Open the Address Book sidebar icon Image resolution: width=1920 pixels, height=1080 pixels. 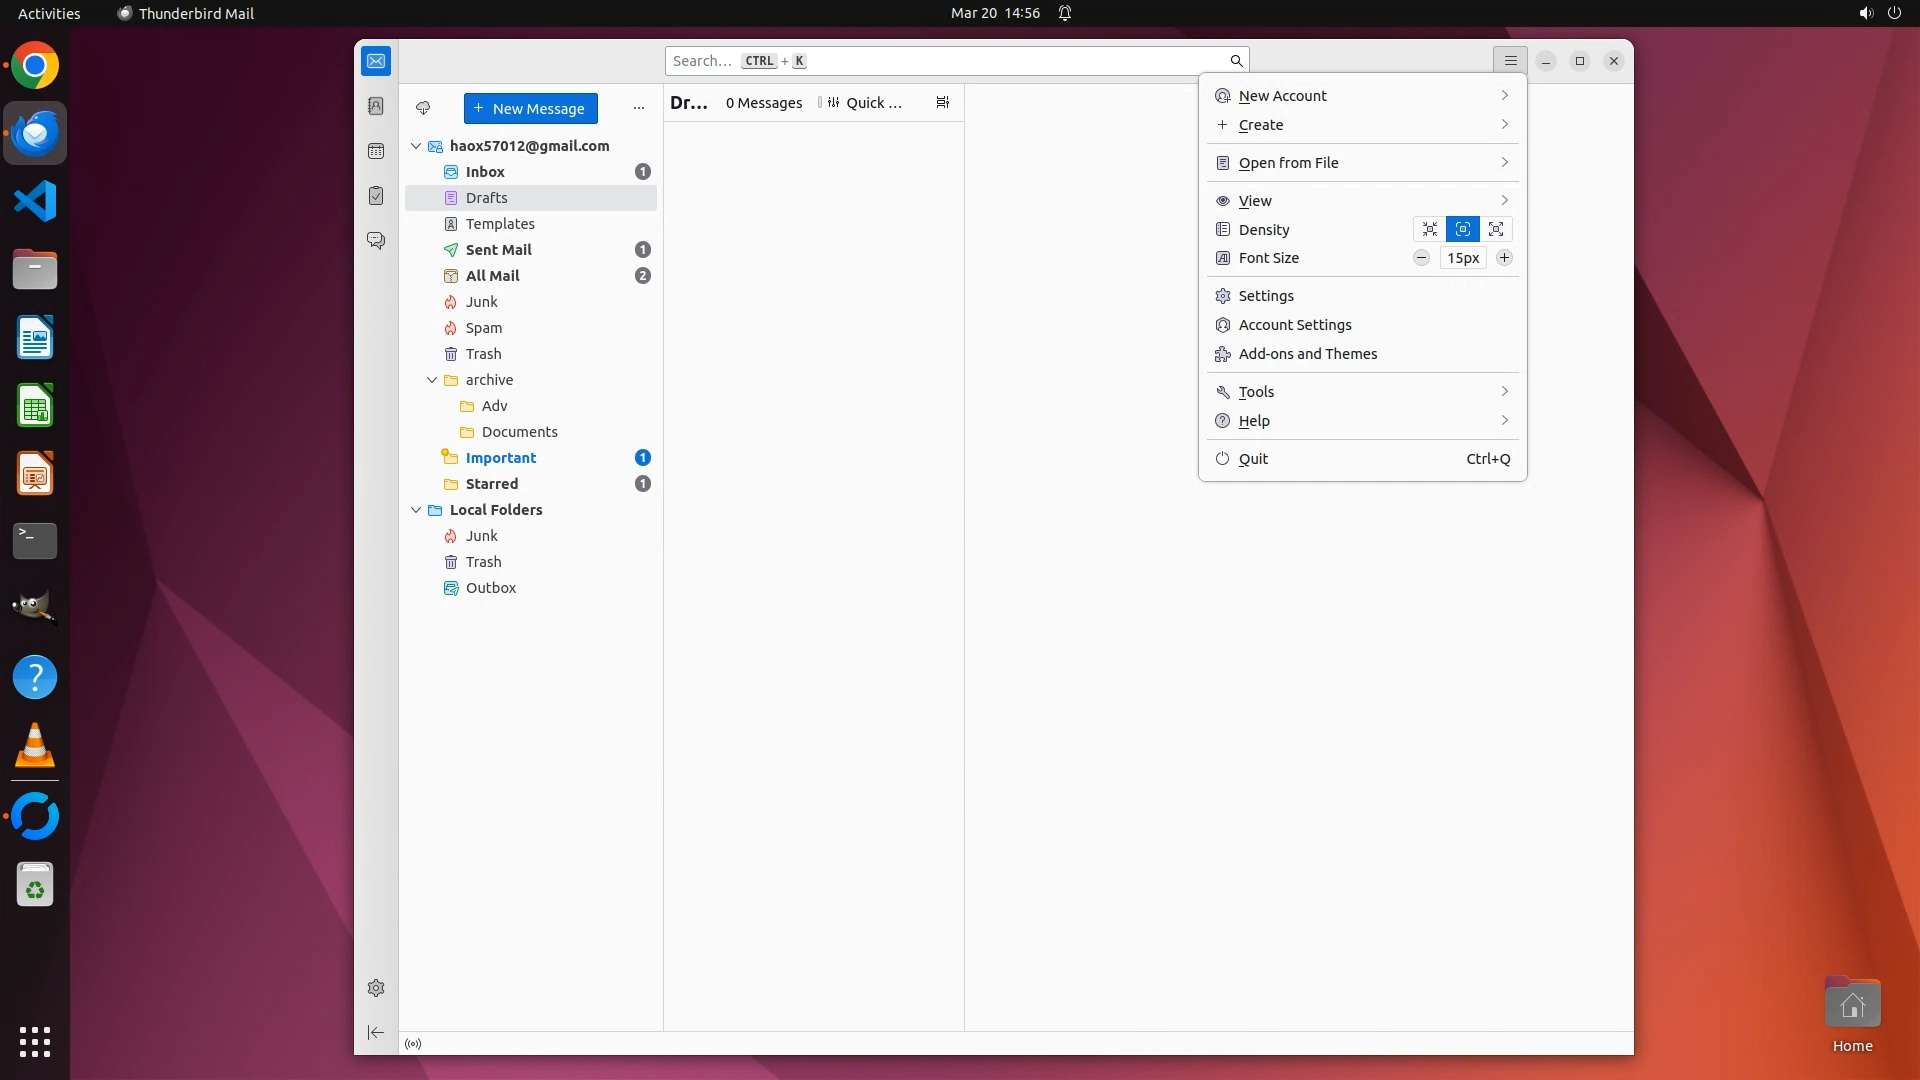coord(376,106)
